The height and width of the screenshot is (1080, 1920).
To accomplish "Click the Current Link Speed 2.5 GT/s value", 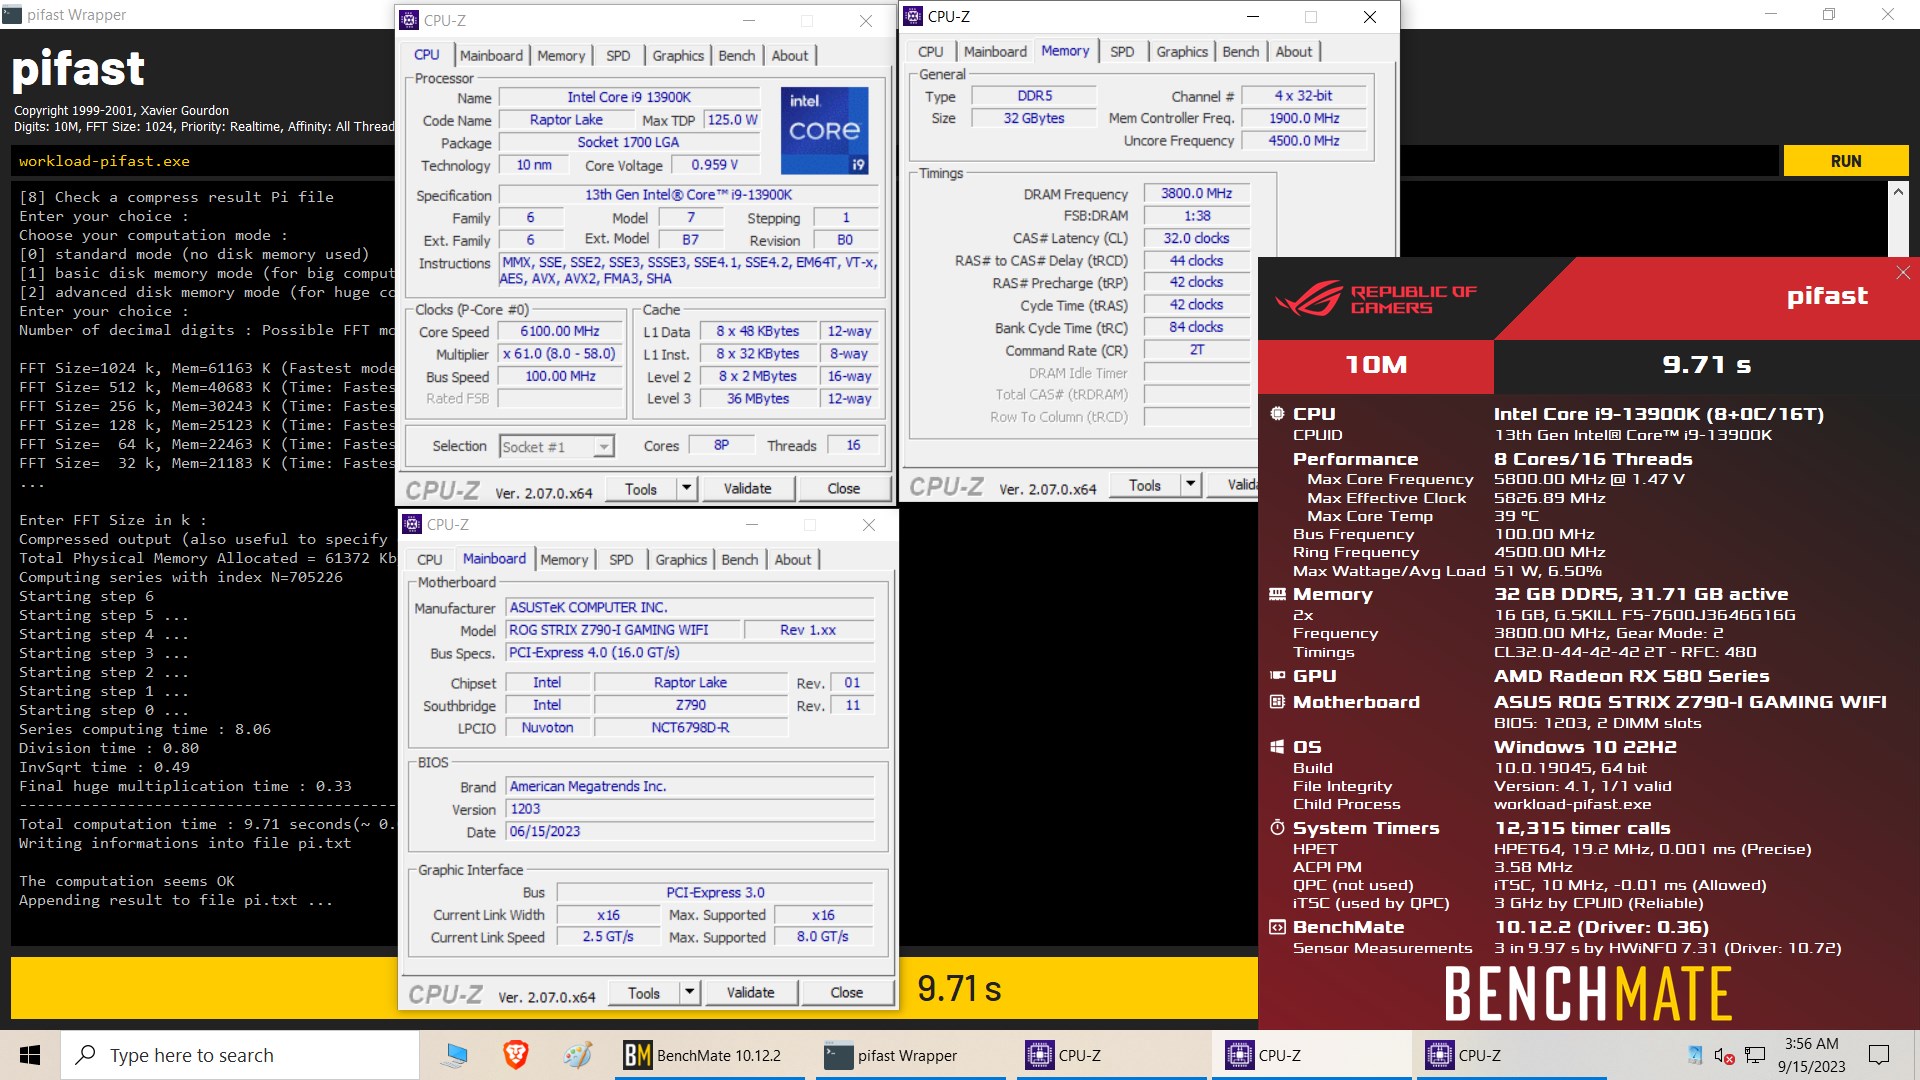I will pyautogui.click(x=608, y=937).
